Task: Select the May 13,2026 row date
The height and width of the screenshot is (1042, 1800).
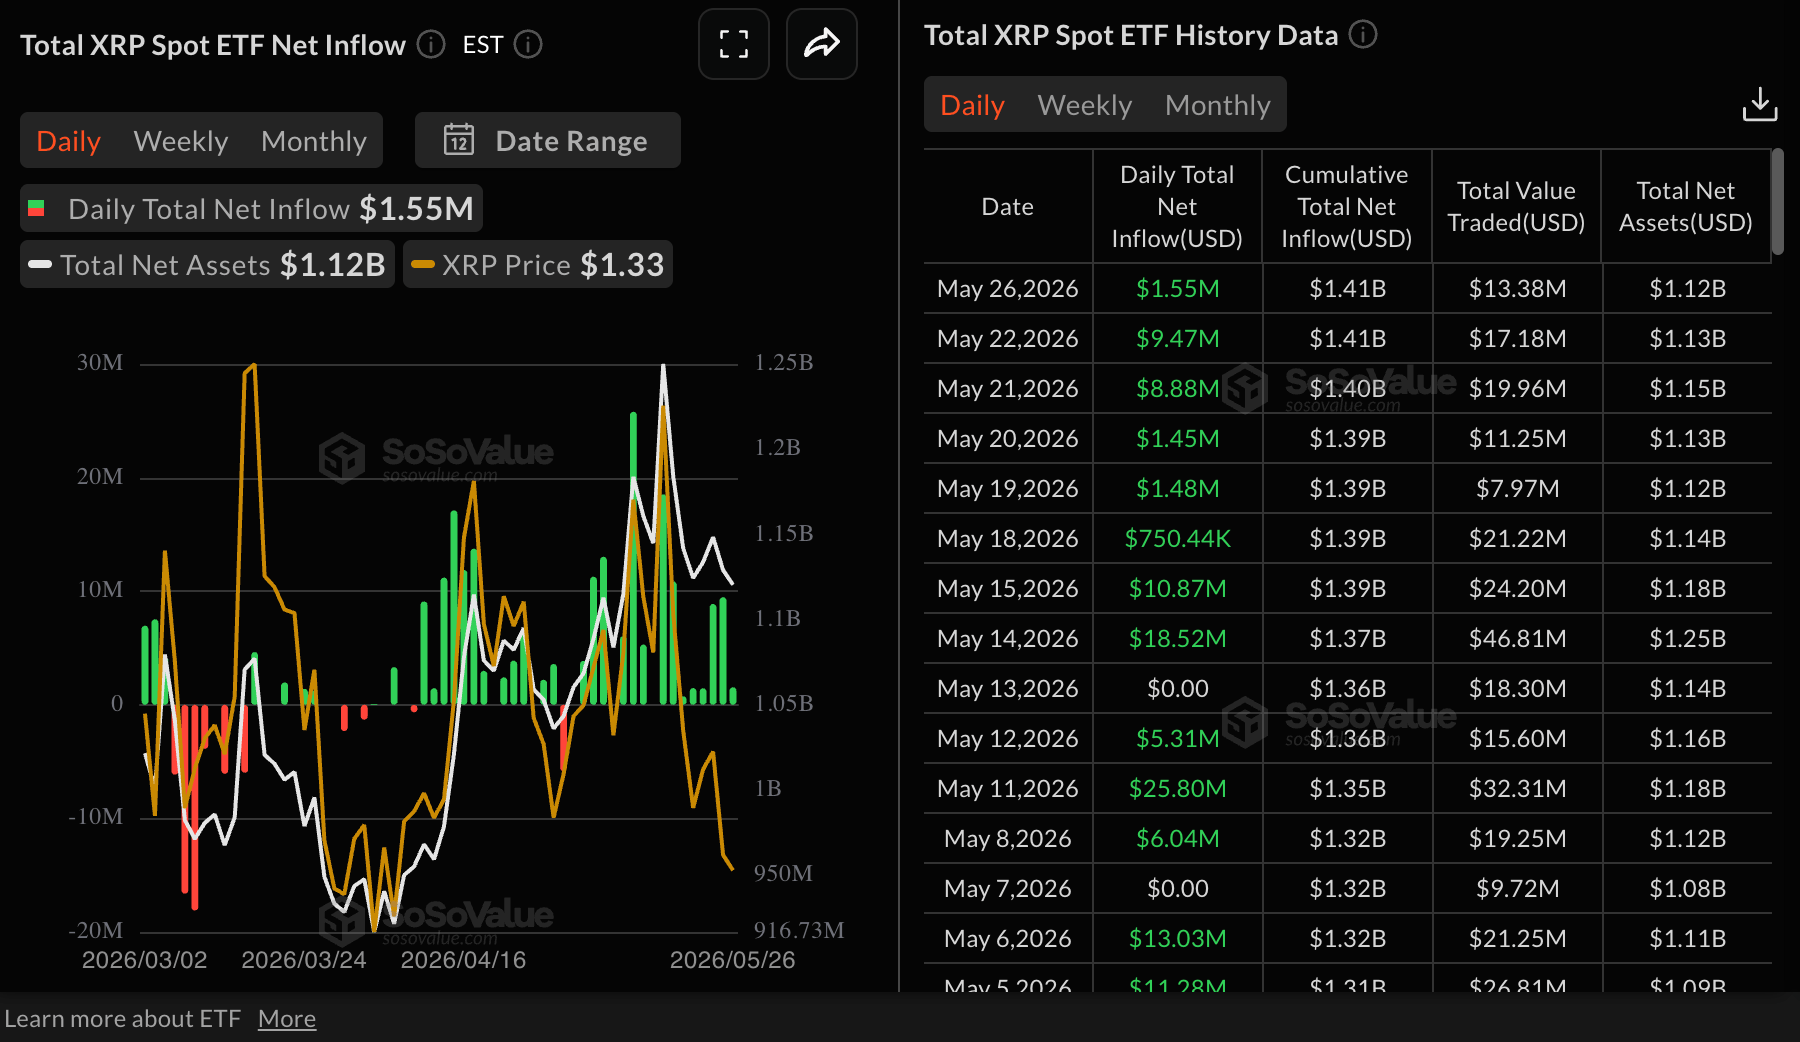Action: coord(1008,688)
